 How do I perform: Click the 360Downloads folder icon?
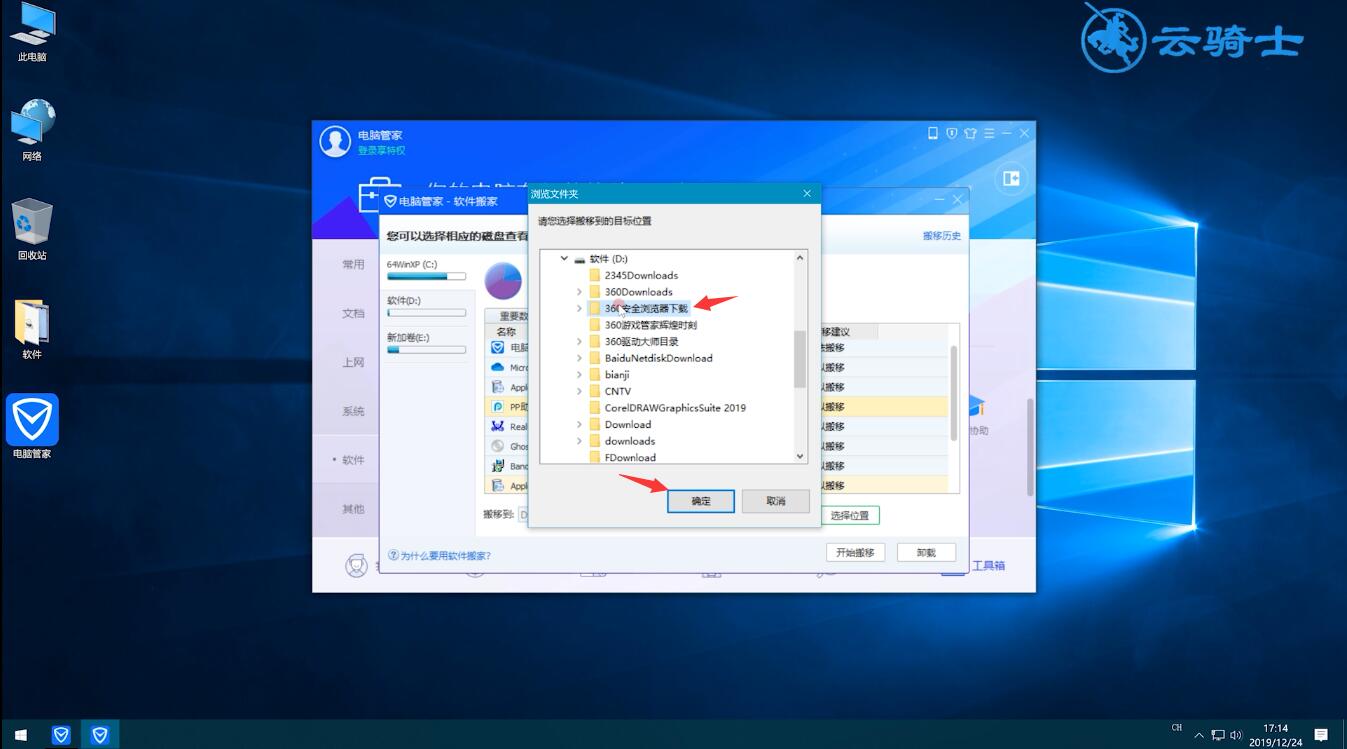594,292
